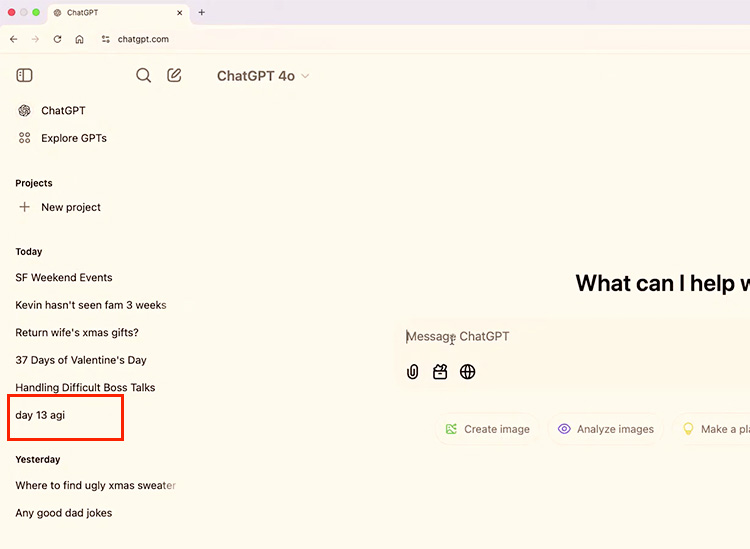Click the Projects section heading
The height and width of the screenshot is (549, 750).
[33, 183]
